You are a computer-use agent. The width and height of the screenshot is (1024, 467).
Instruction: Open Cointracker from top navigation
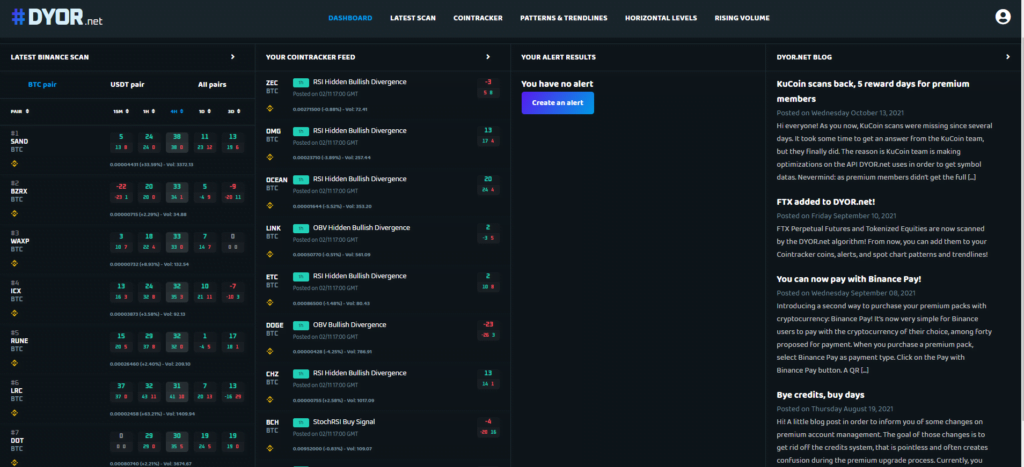tap(478, 18)
